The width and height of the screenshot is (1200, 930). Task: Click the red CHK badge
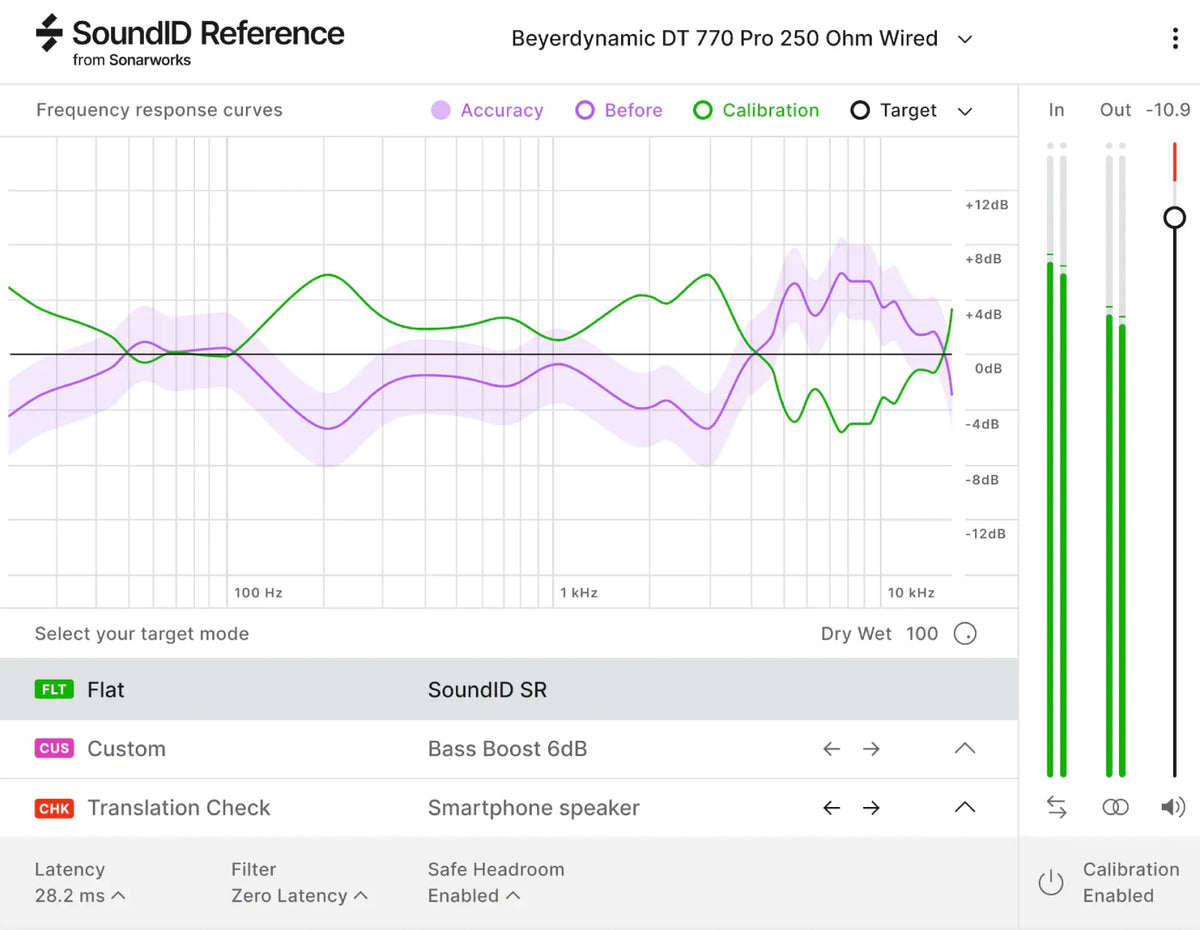(54, 808)
